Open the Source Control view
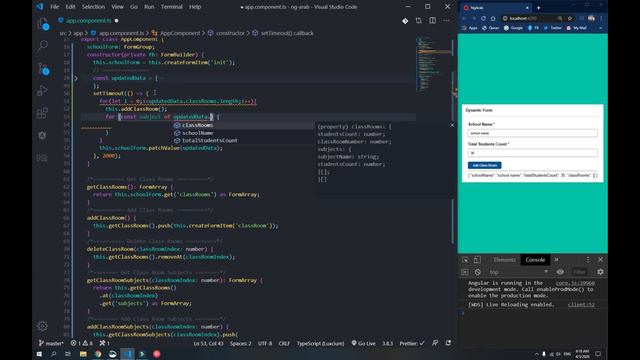 coord(42,68)
